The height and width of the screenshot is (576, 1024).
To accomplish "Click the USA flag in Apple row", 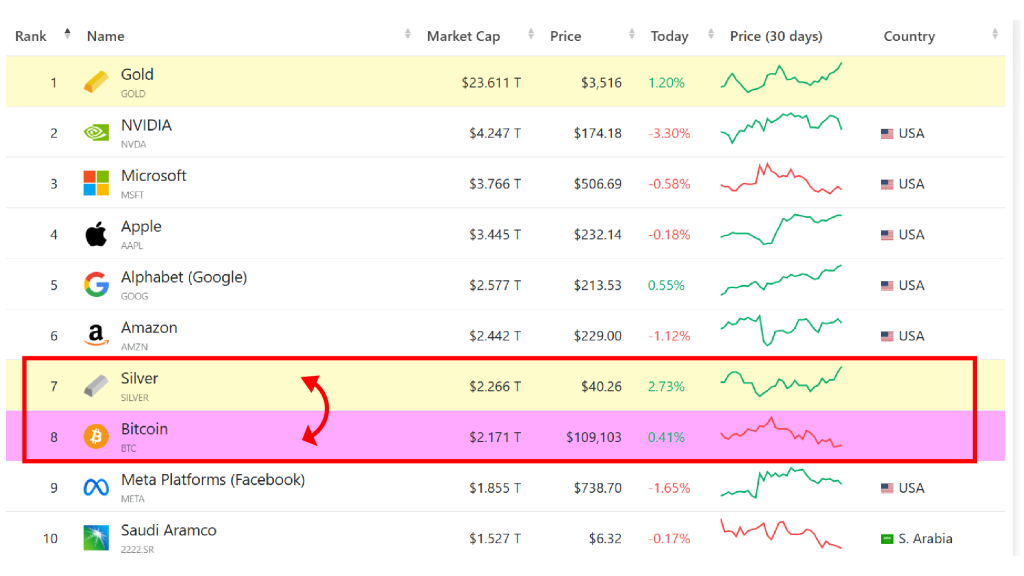I will (x=887, y=234).
